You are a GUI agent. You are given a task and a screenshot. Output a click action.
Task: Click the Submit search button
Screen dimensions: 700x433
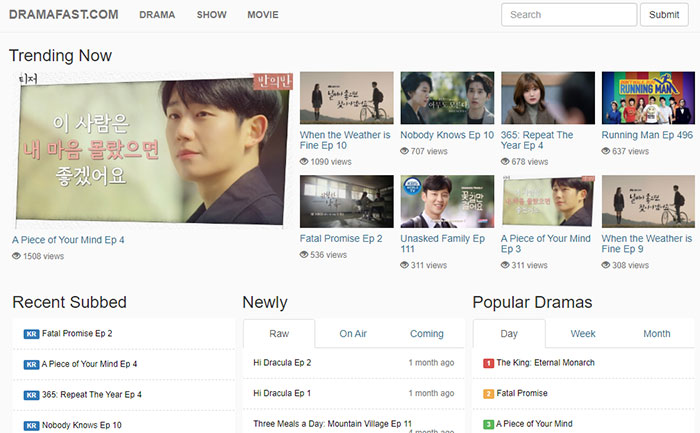click(x=664, y=15)
